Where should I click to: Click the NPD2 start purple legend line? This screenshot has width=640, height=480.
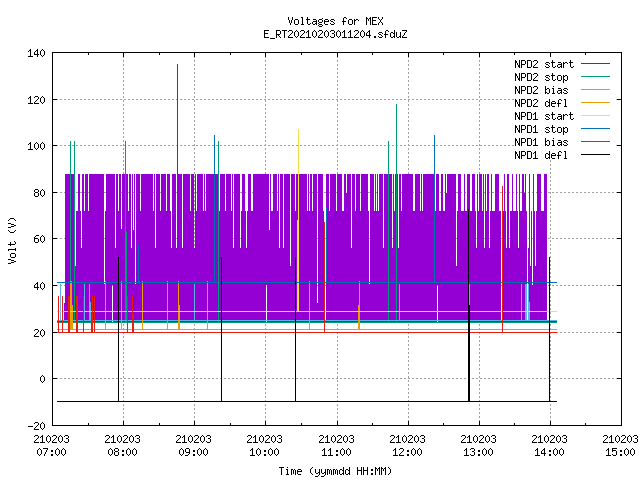coord(596,64)
